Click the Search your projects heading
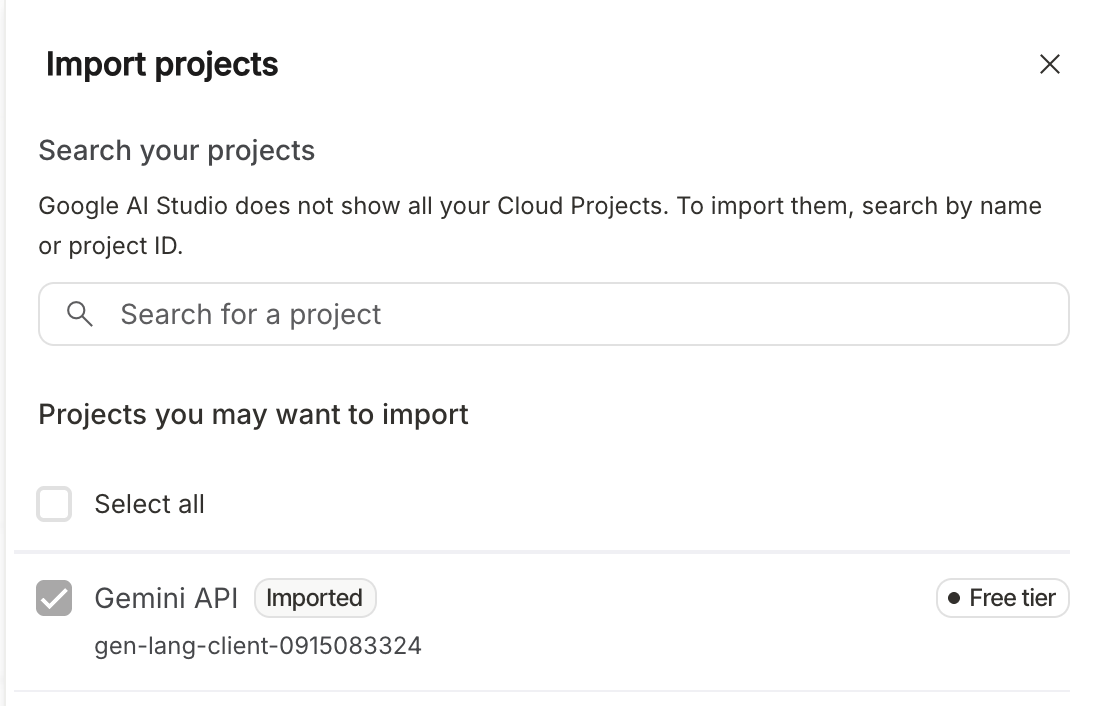The height and width of the screenshot is (706, 1098). [x=176, y=151]
